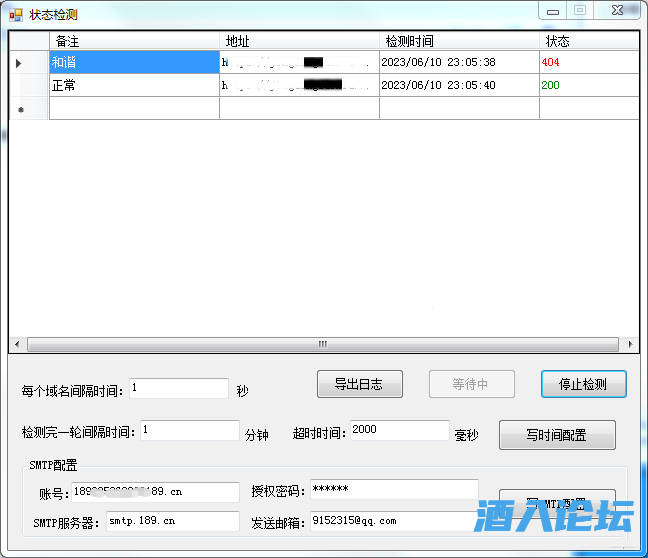Click the SMTP 账号 input field
The image size is (648, 558).
click(155, 492)
